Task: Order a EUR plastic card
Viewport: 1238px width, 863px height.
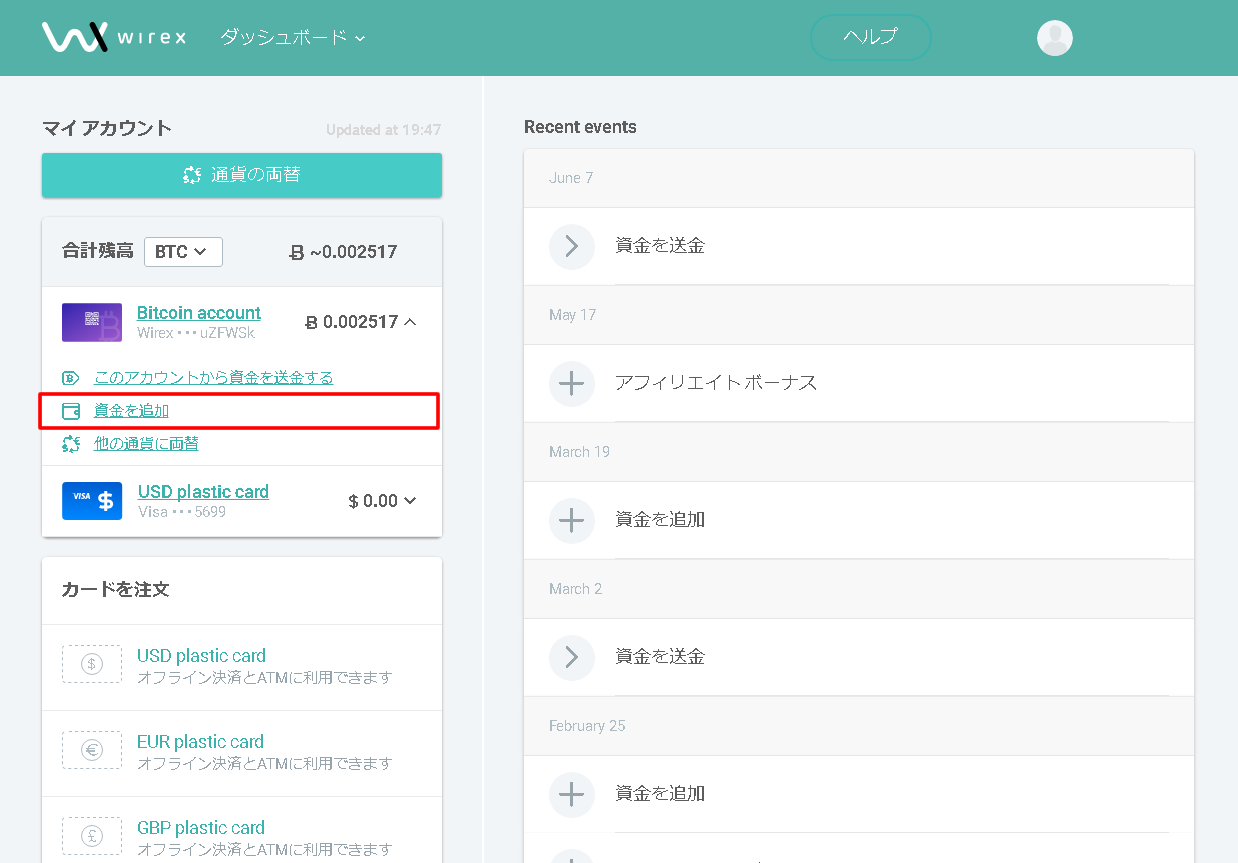Action: point(242,753)
